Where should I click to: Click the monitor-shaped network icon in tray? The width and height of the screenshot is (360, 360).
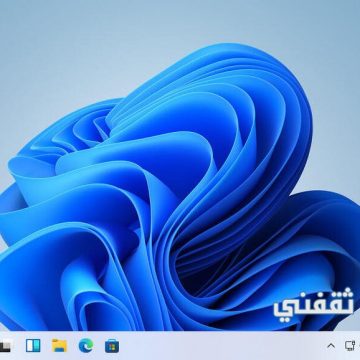[x=349, y=345]
